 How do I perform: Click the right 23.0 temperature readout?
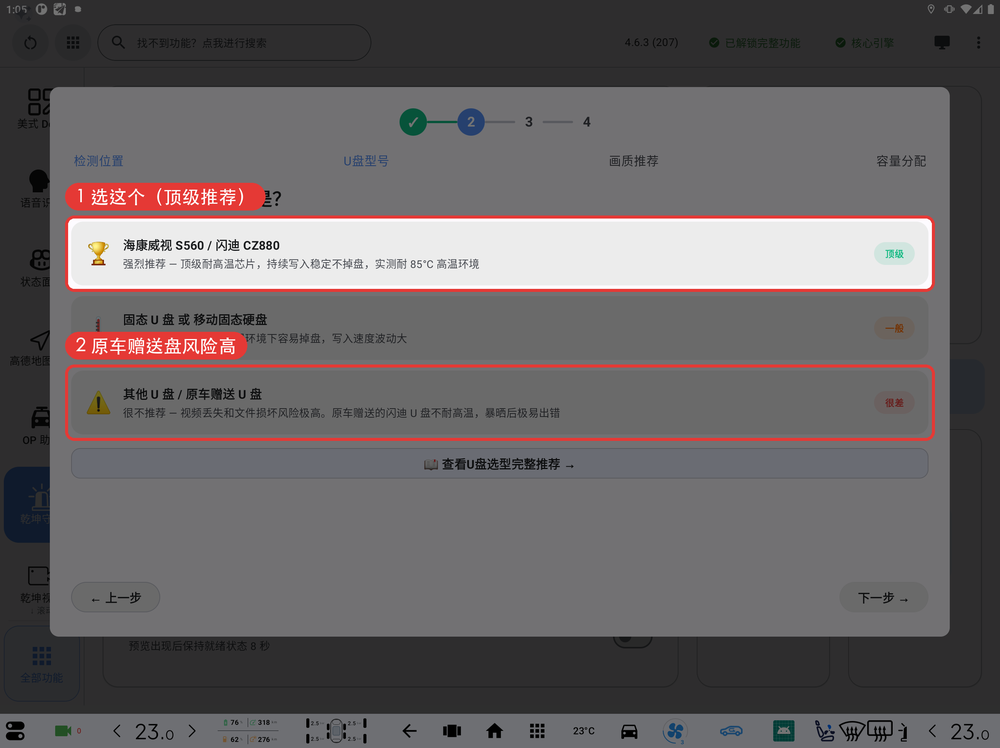[970, 731]
